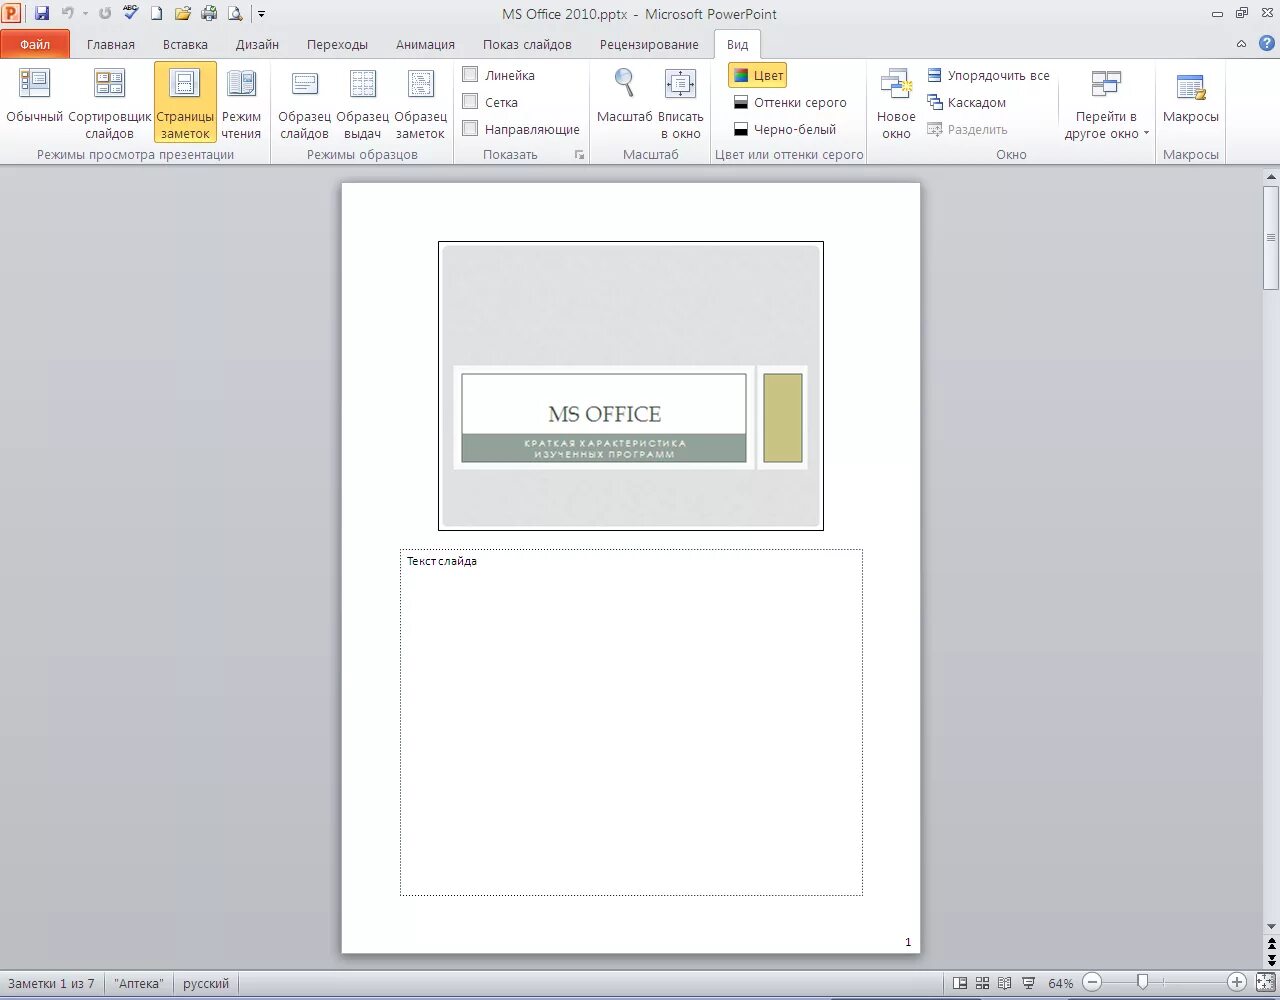Open Print Preview magnifier icon
This screenshot has width=1280, height=1000.
coord(235,14)
